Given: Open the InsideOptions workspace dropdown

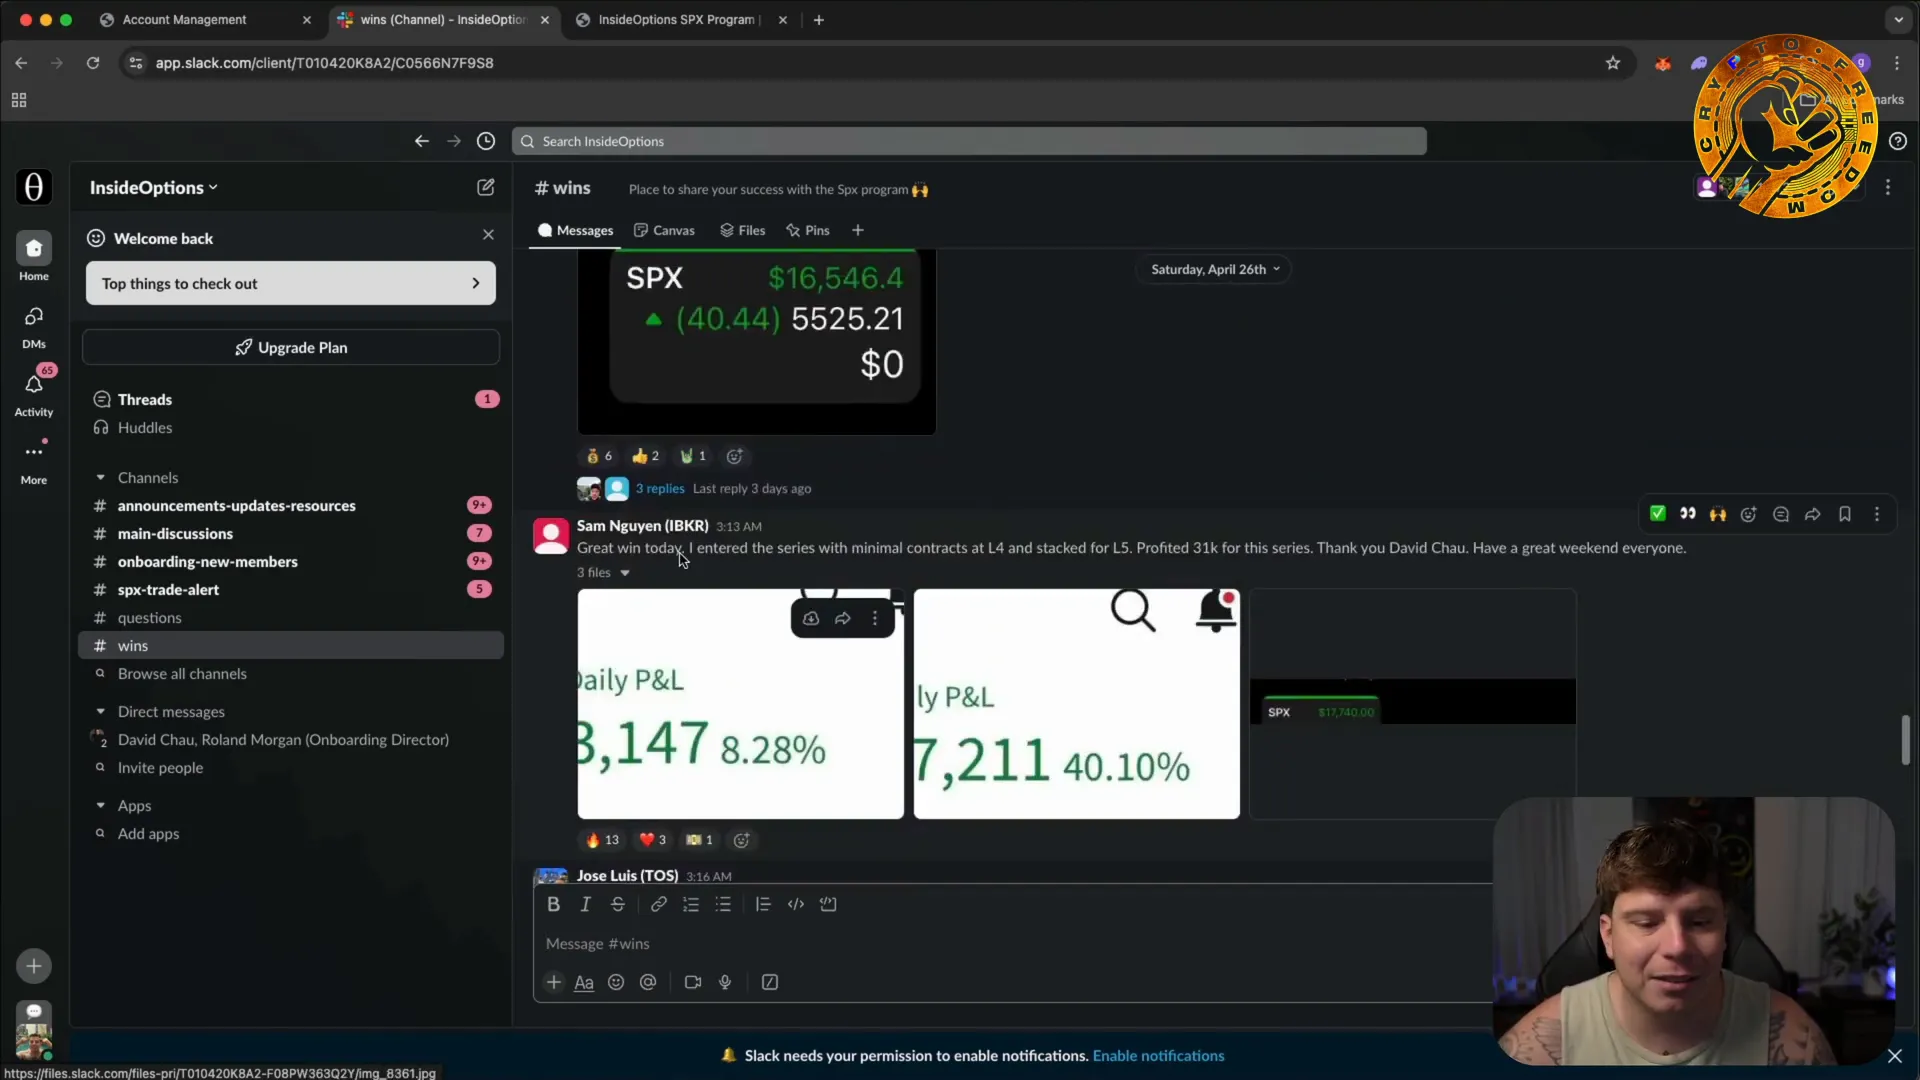Looking at the screenshot, I should pos(153,187).
